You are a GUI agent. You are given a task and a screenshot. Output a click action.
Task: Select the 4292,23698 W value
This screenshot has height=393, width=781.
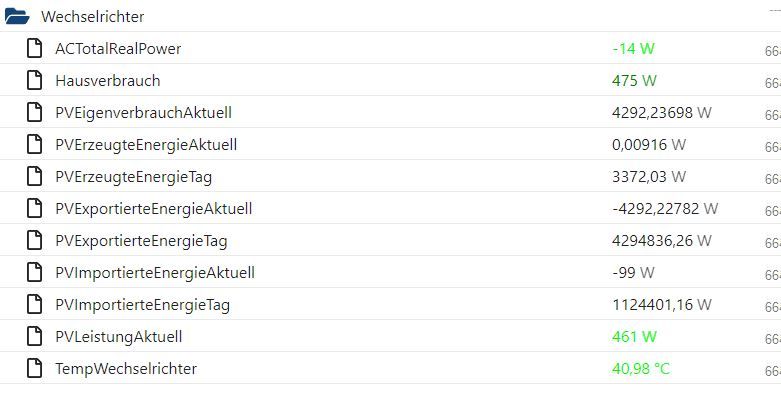pyautogui.click(x=661, y=113)
